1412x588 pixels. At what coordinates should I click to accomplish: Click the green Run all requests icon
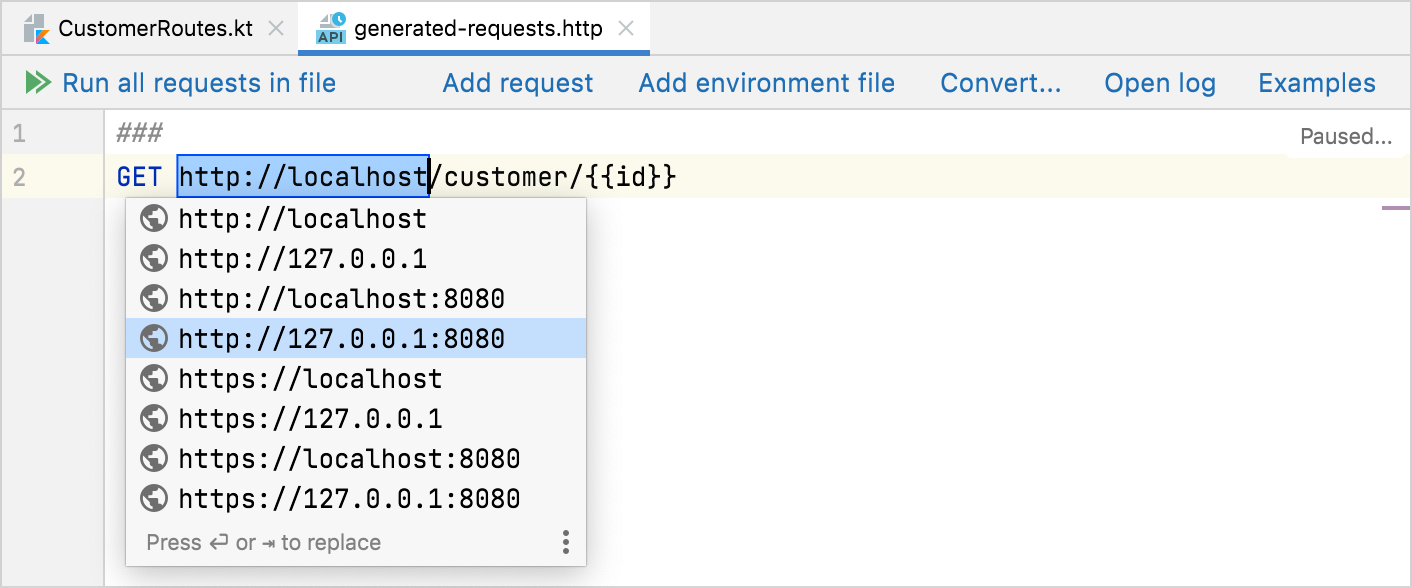coord(39,83)
